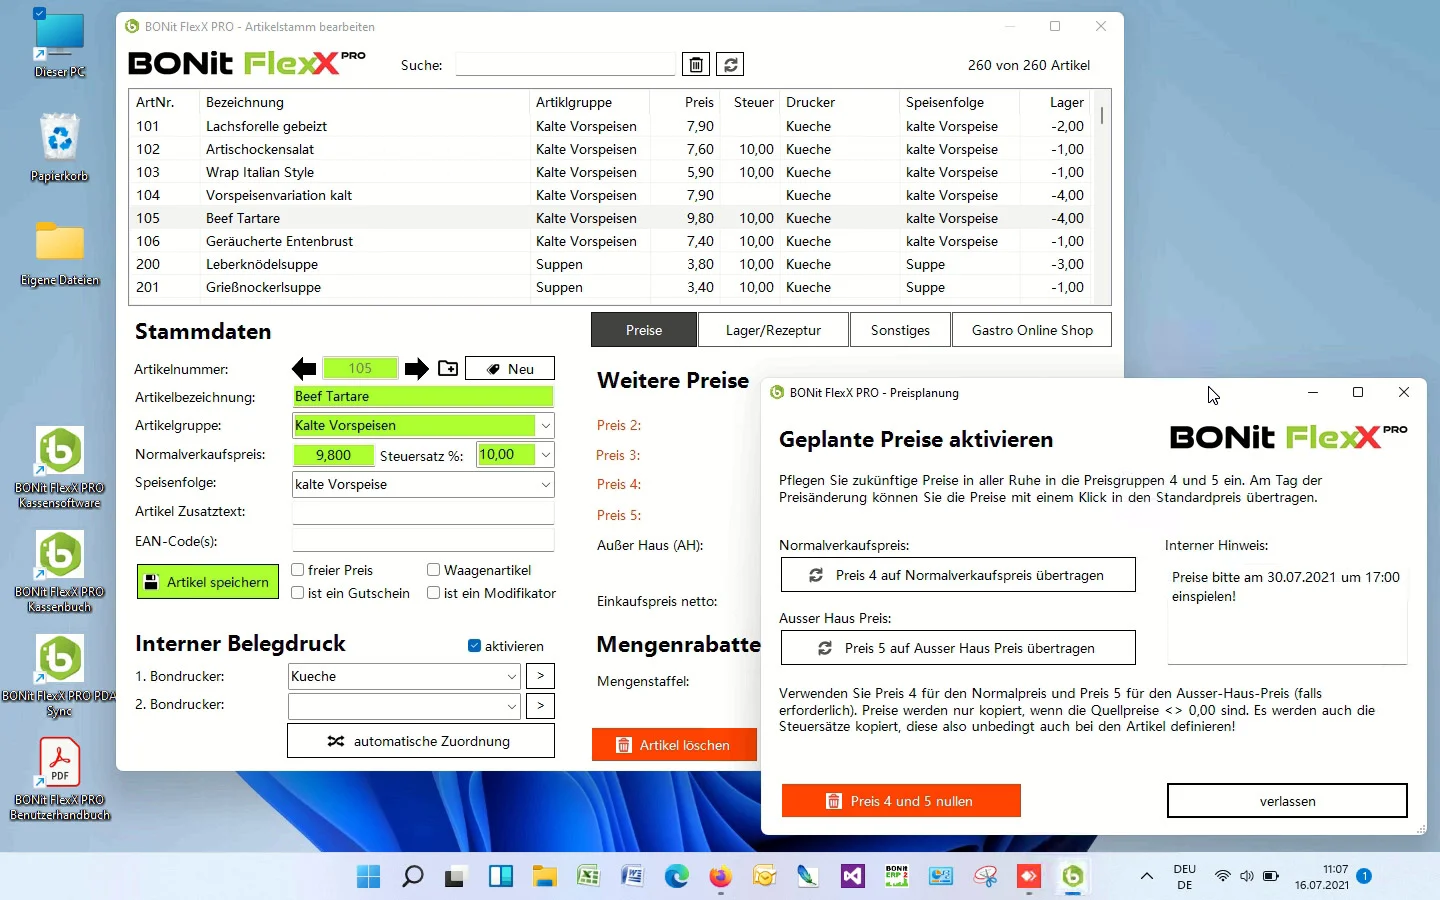Switch to the Lager/Rezeptur tab
Image resolution: width=1440 pixels, height=900 pixels.
[772, 329]
